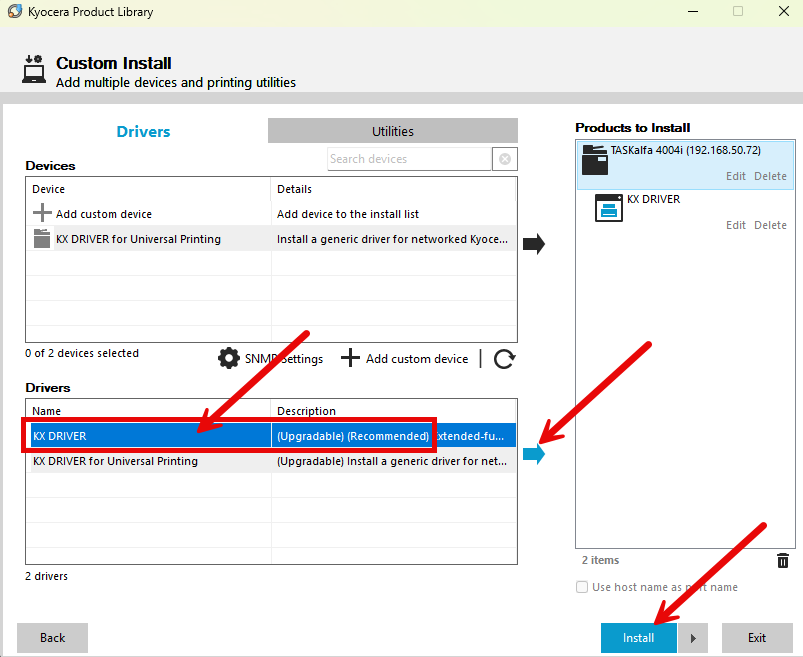Click the plus icon beside Add custom device below list
The width and height of the screenshot is (803, 657).
click(x=350, y=358)
